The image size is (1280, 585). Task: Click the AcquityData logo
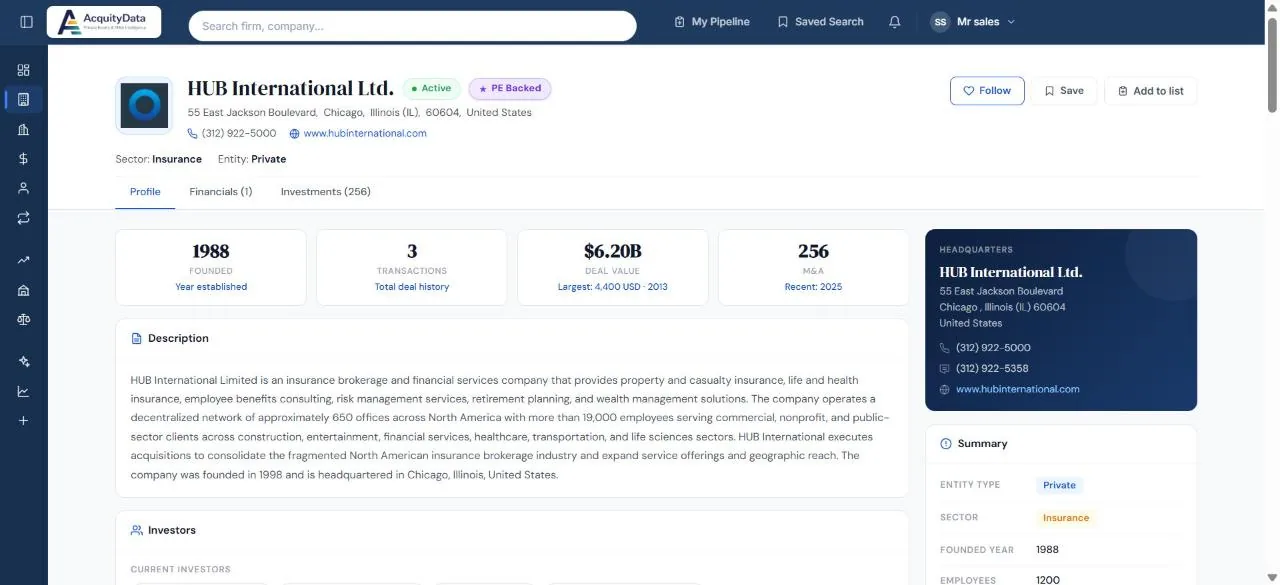[104, 22]
